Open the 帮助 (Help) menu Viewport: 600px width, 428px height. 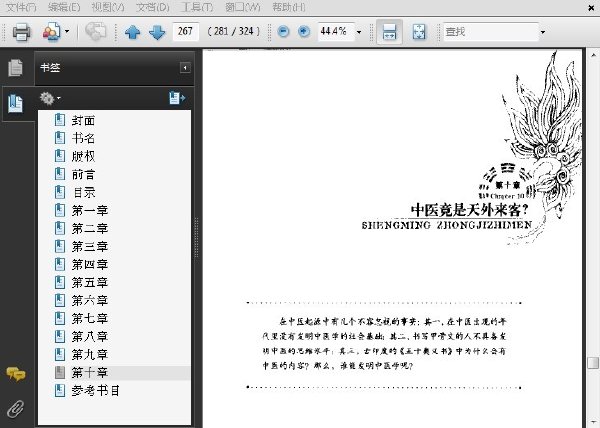pyautogui.click(x=289, y=7)
